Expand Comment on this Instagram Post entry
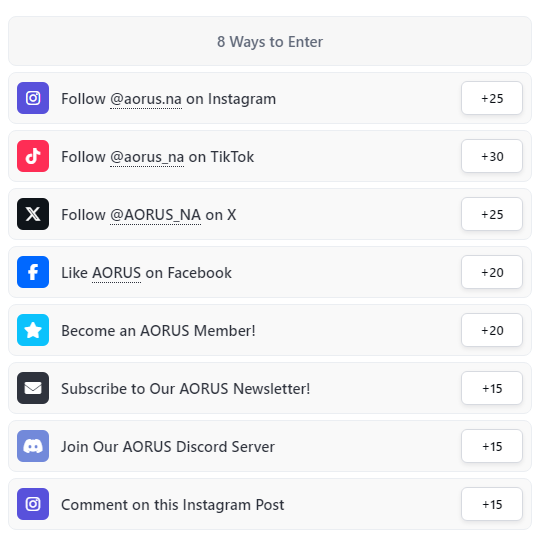This screenshot has height=536, width=540. coord(270,504)
